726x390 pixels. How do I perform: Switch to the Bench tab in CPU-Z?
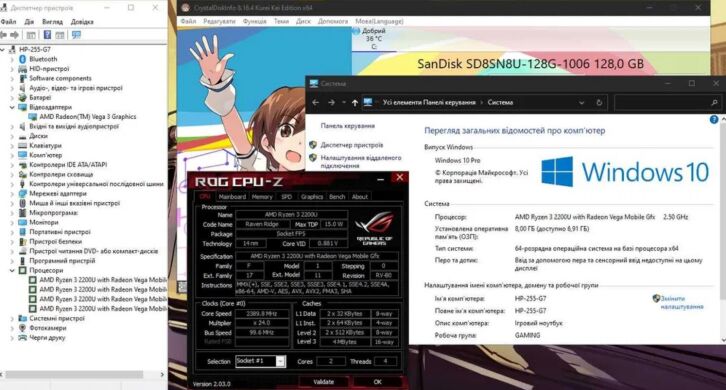pyautogui.click(x=337, y=197)
